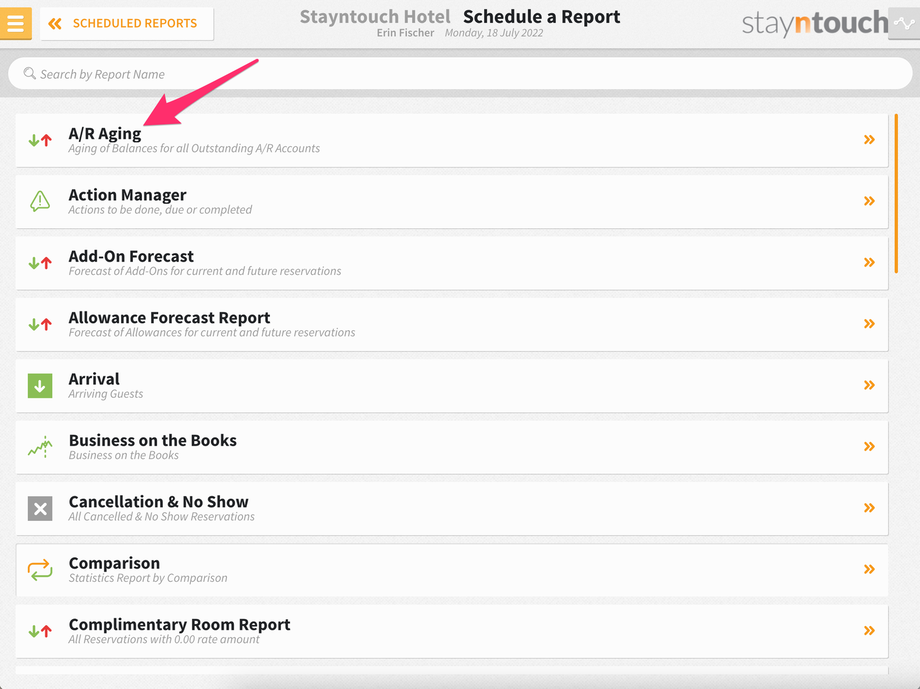Click 'Arriving Guests' description

(x=106, y=394)
